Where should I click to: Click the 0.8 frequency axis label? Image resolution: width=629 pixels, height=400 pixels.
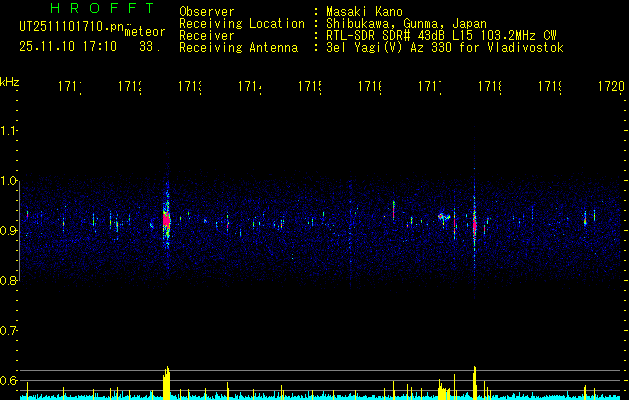(8, 281)
